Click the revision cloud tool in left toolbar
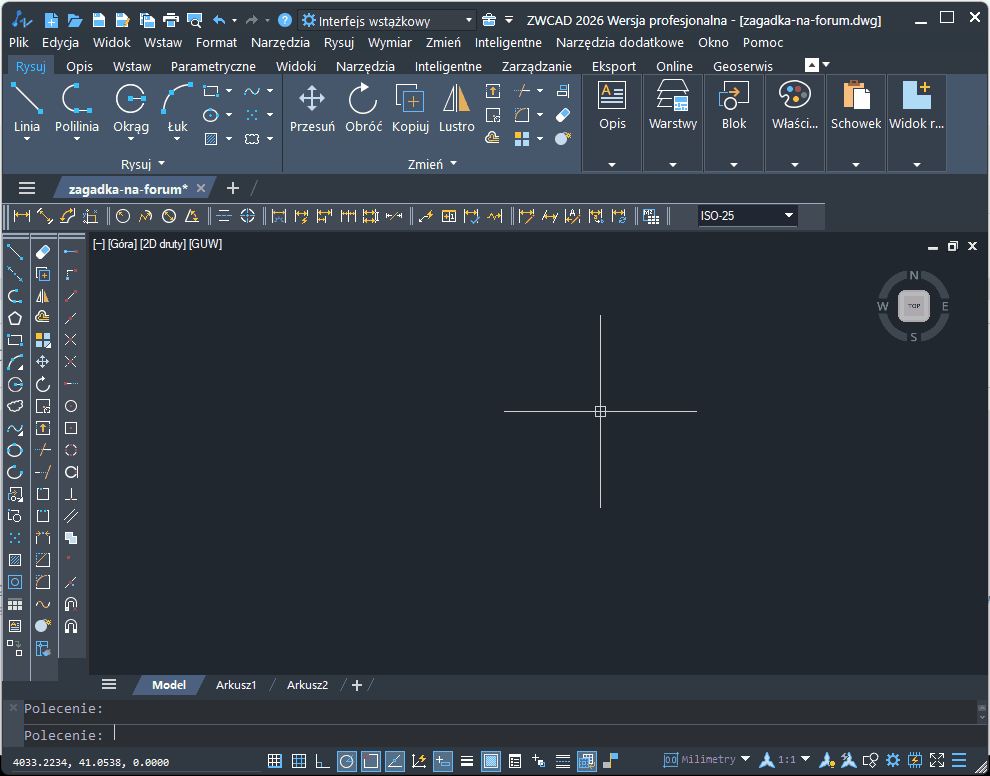This screenshot has width=990, height=776. click(x=15, y=406)
